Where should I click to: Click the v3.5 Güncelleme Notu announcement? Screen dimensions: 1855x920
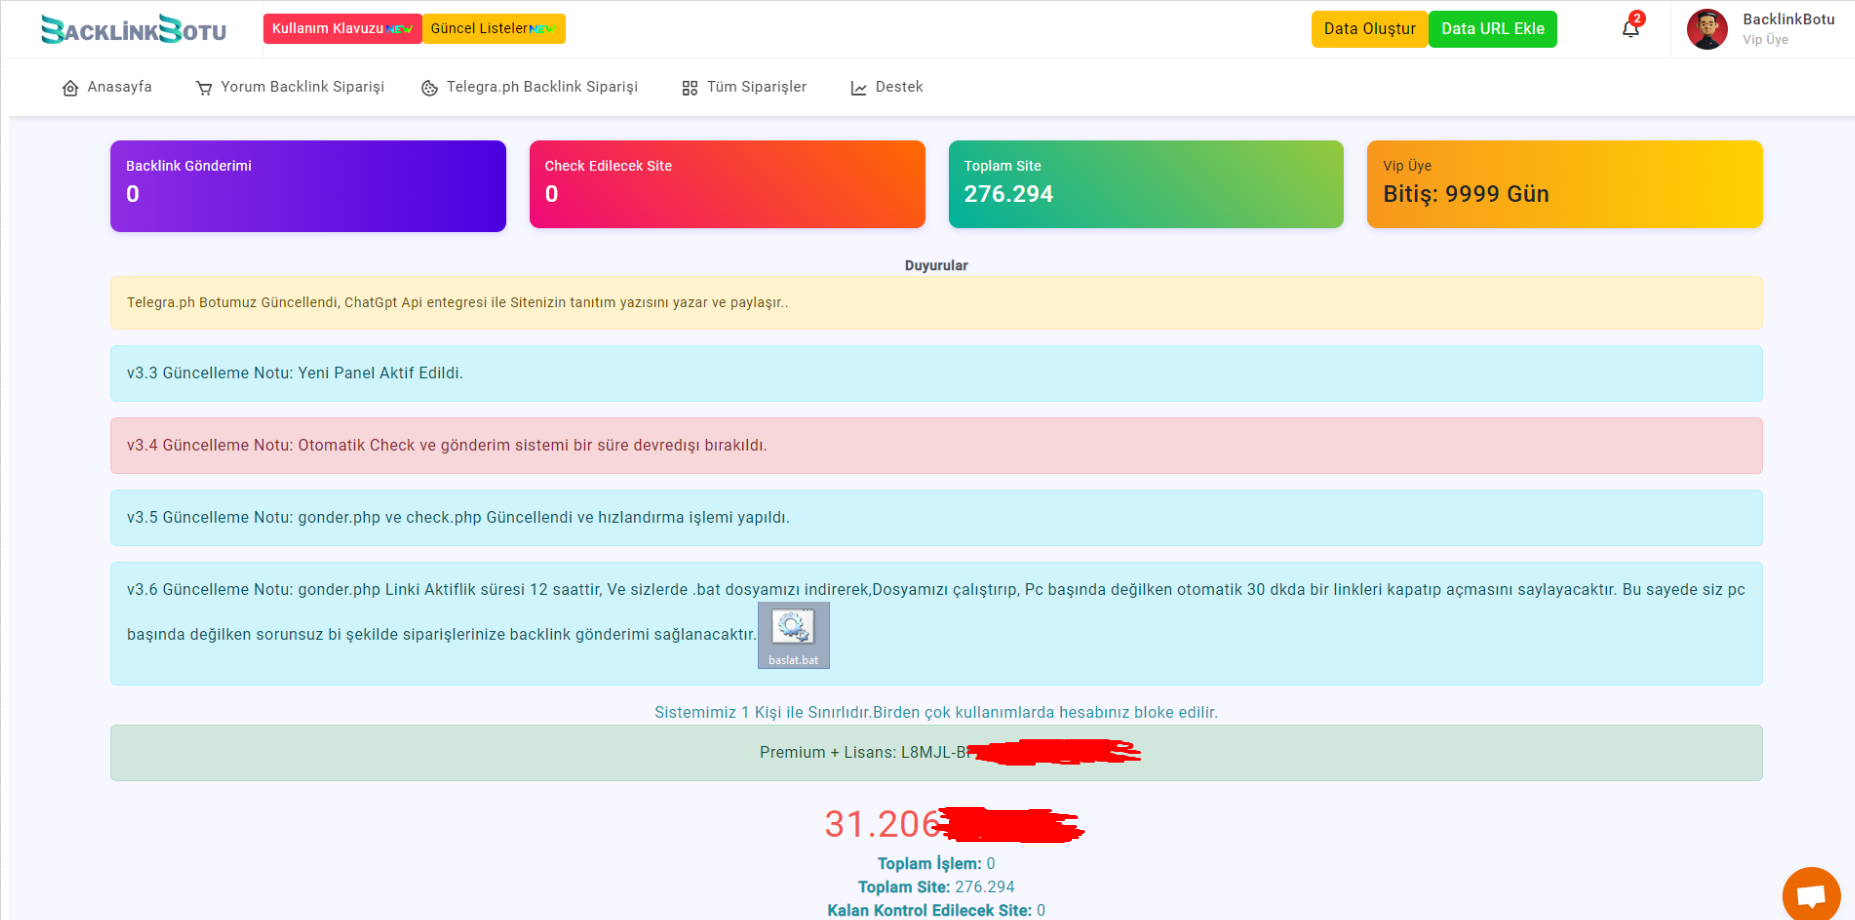(x=936, y=517)
